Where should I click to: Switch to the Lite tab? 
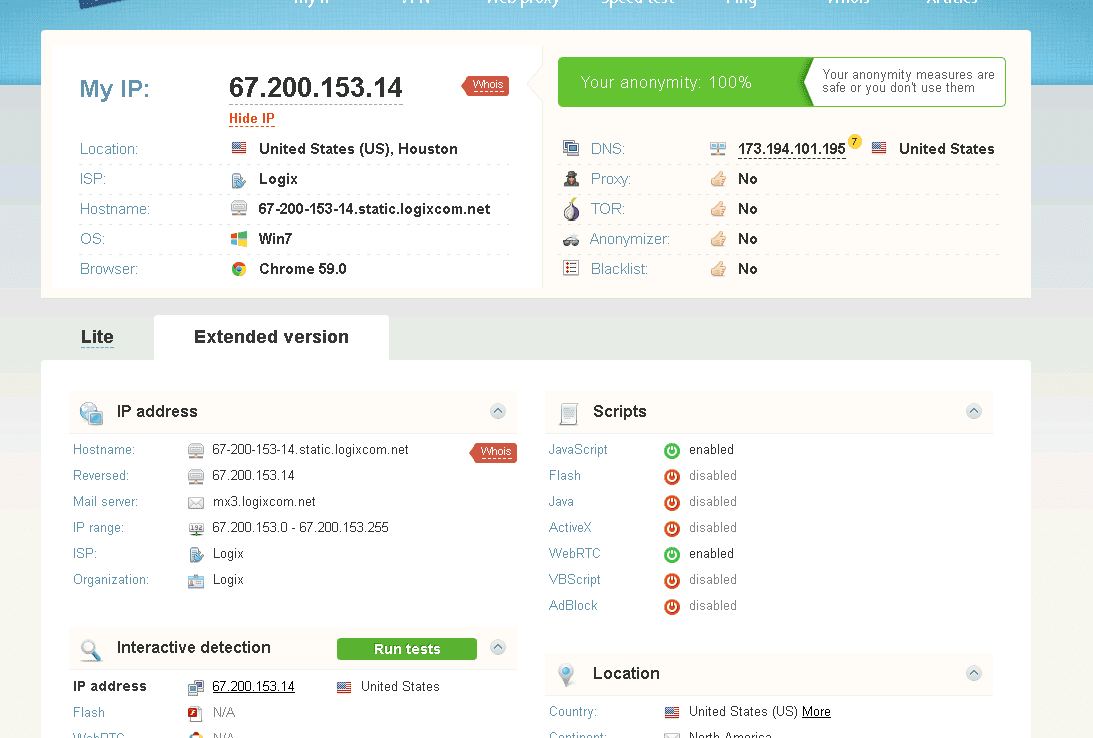click(x=97, y=337)
